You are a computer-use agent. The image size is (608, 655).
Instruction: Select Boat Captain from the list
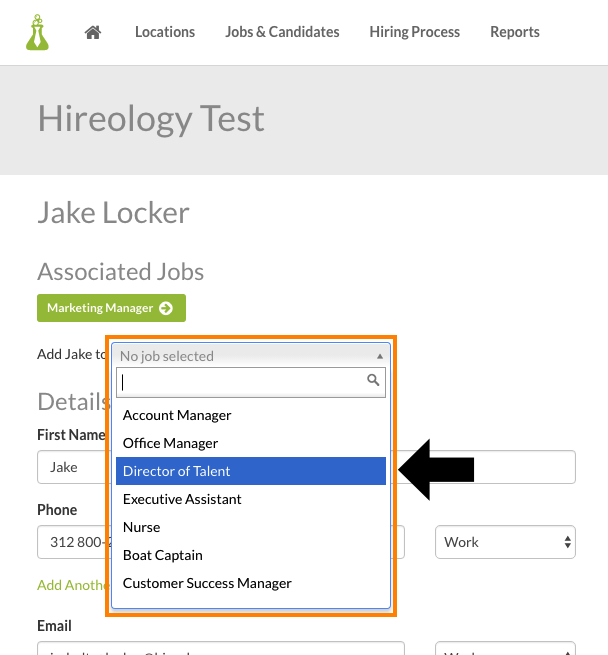coord(251,555)
